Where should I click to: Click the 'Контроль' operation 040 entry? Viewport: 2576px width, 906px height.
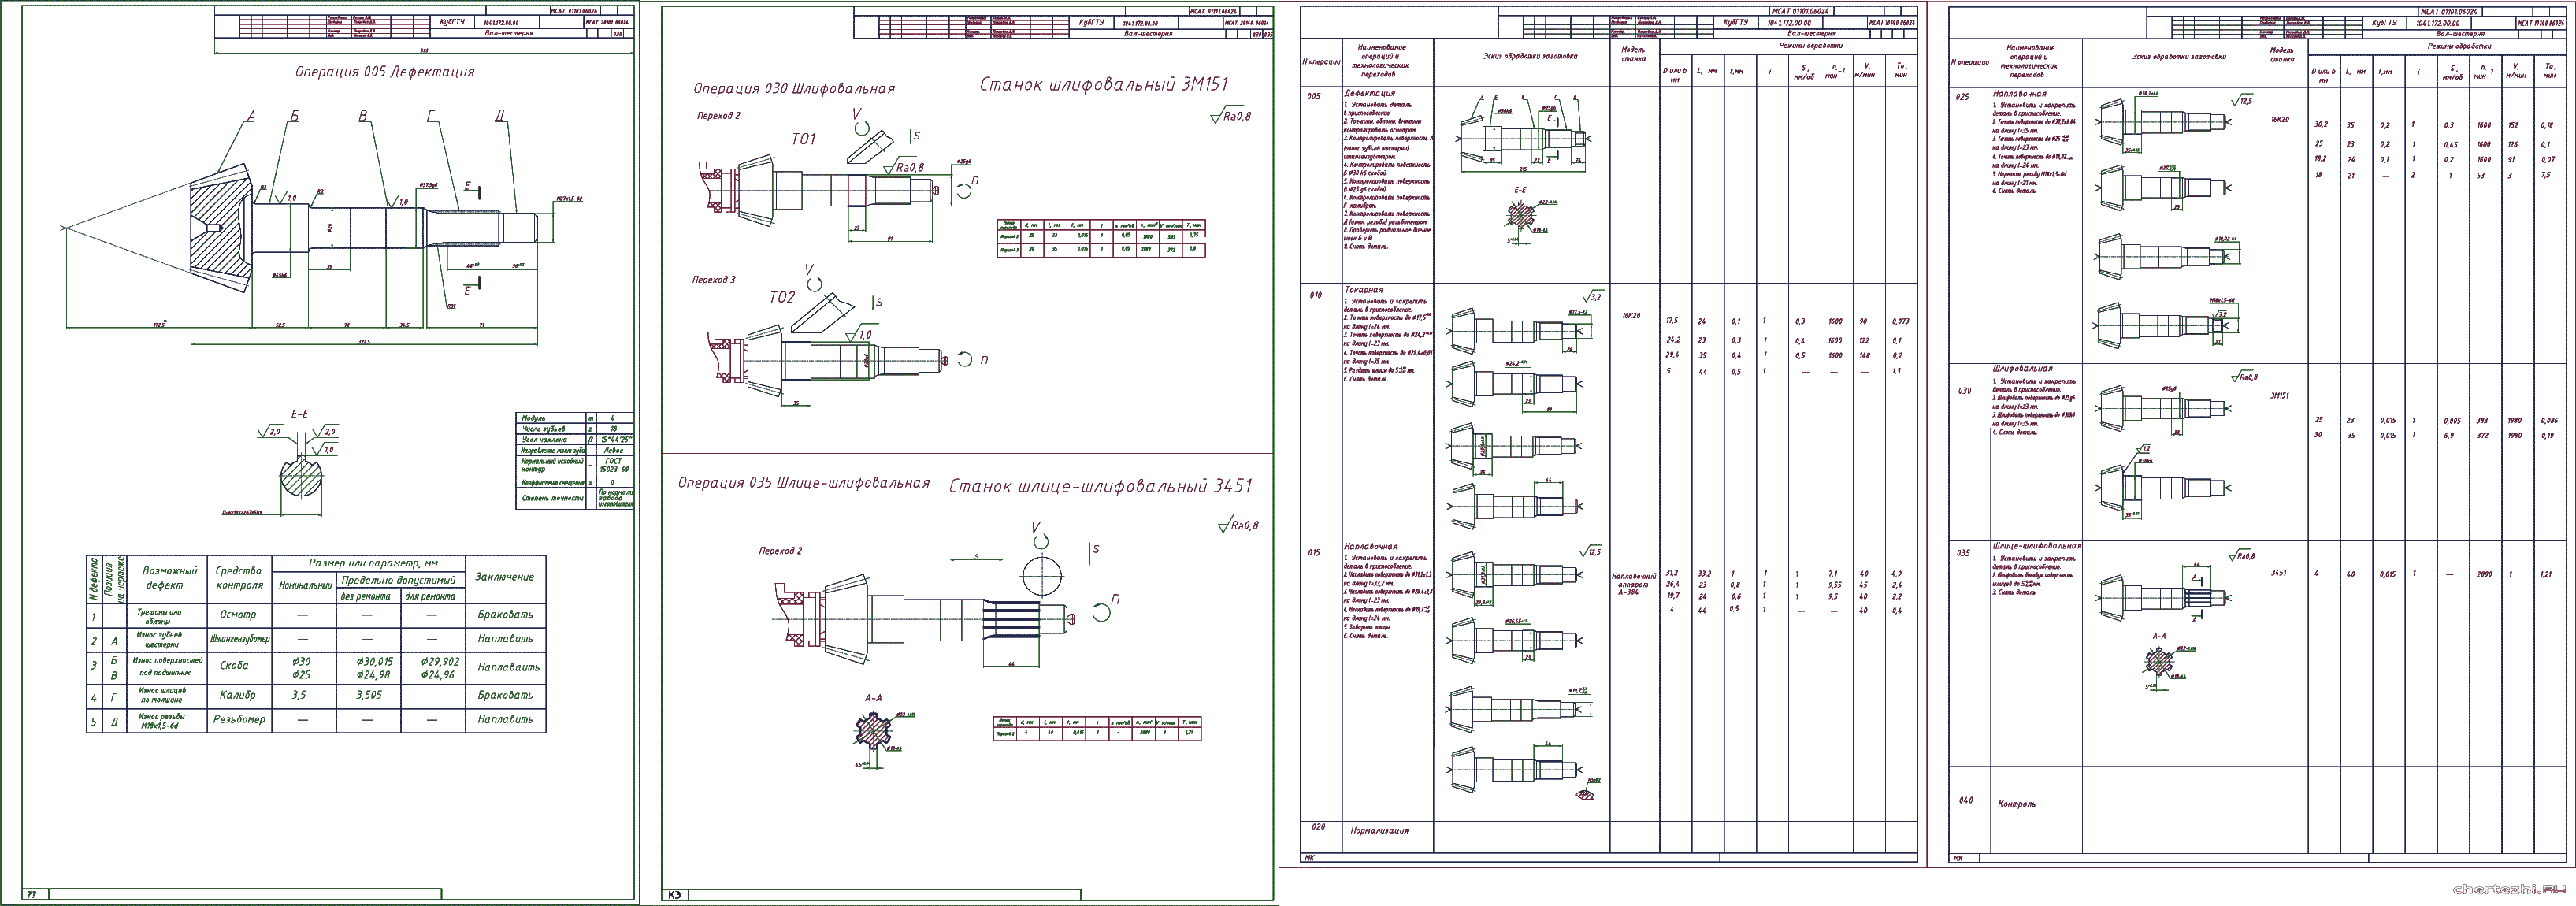[2016, 804]
